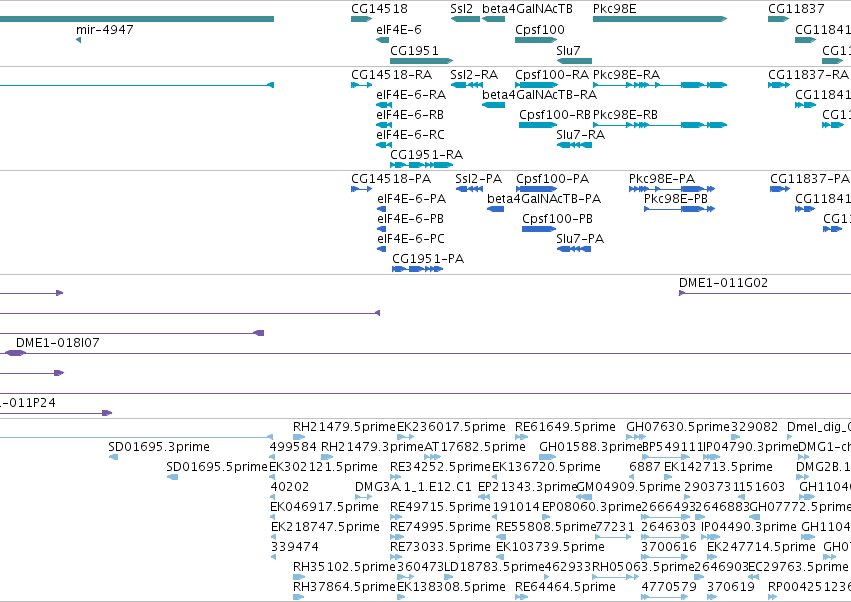Select the RE64464.5prime EST label
Image resolution: width=851 pixels, height=602 pixels.
pyautogui.click(x=566, y=587)
